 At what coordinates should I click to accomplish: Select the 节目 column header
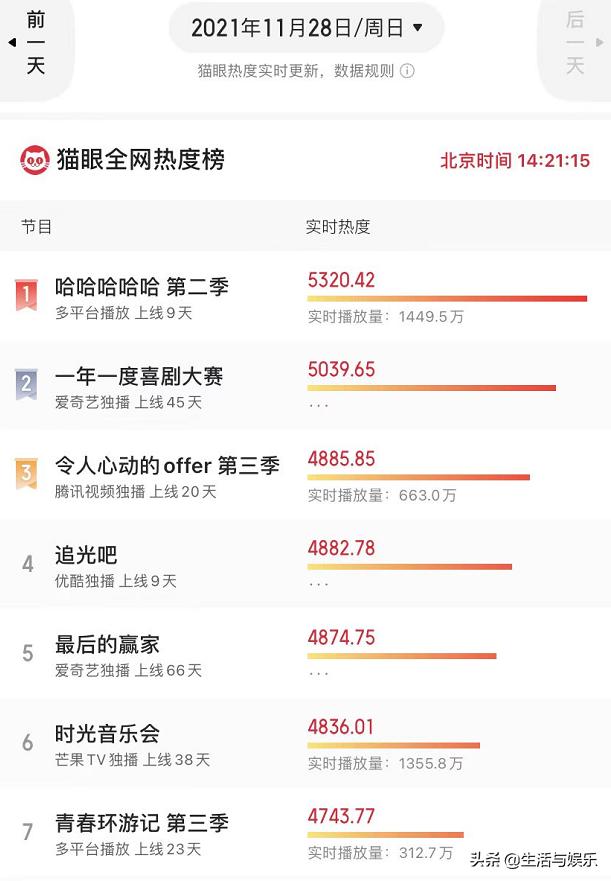coord(37,227)
